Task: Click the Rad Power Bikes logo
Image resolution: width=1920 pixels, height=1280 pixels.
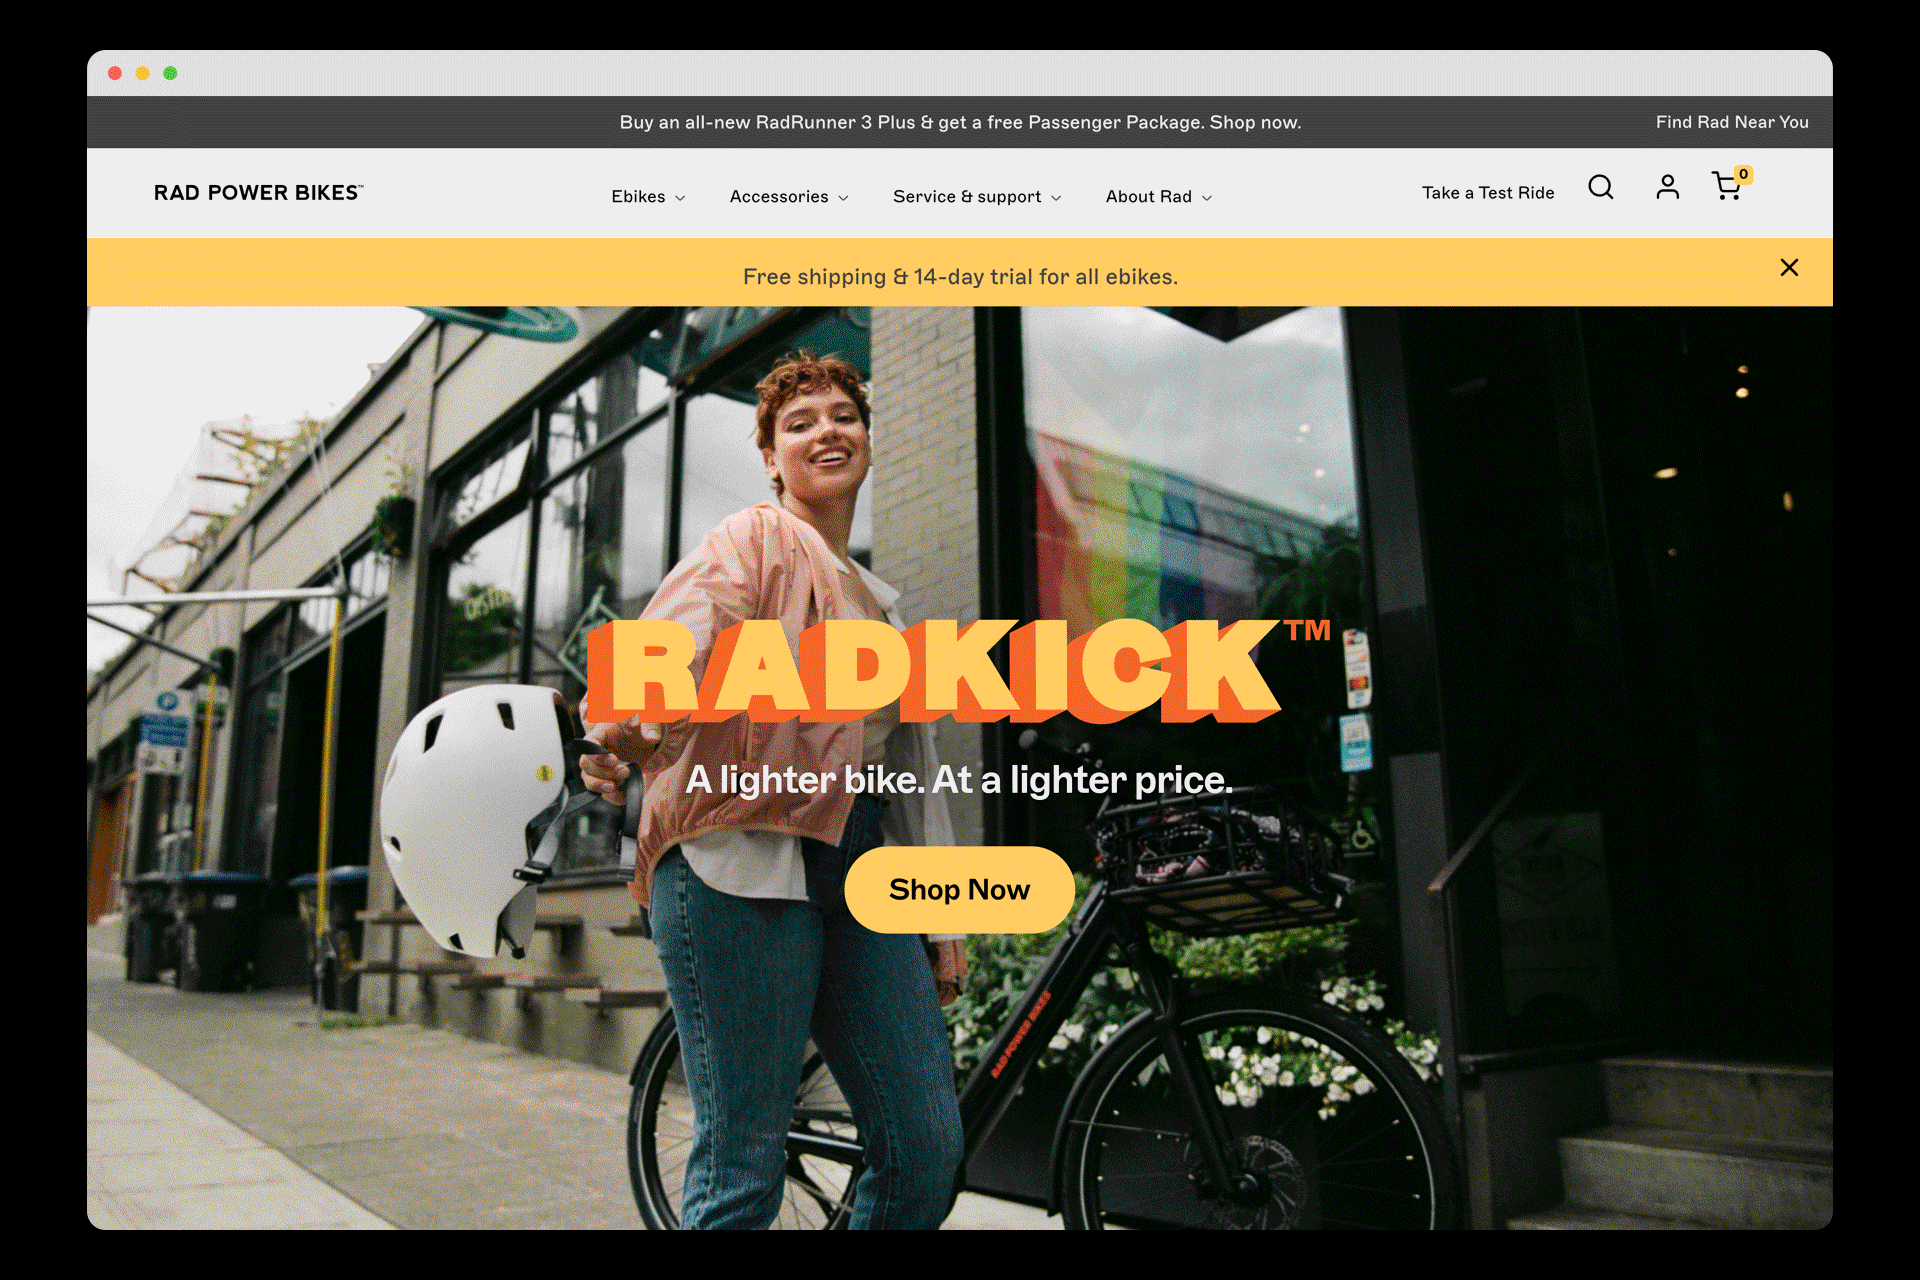Action: point(258,193)
